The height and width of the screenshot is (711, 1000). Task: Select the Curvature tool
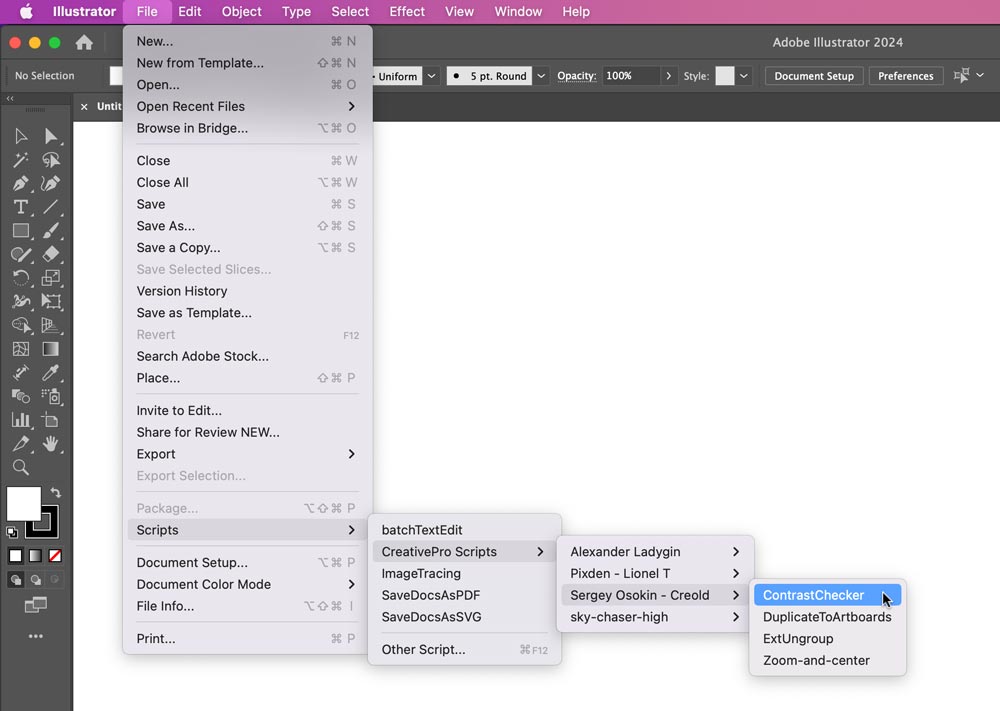[x=50, y=184]
